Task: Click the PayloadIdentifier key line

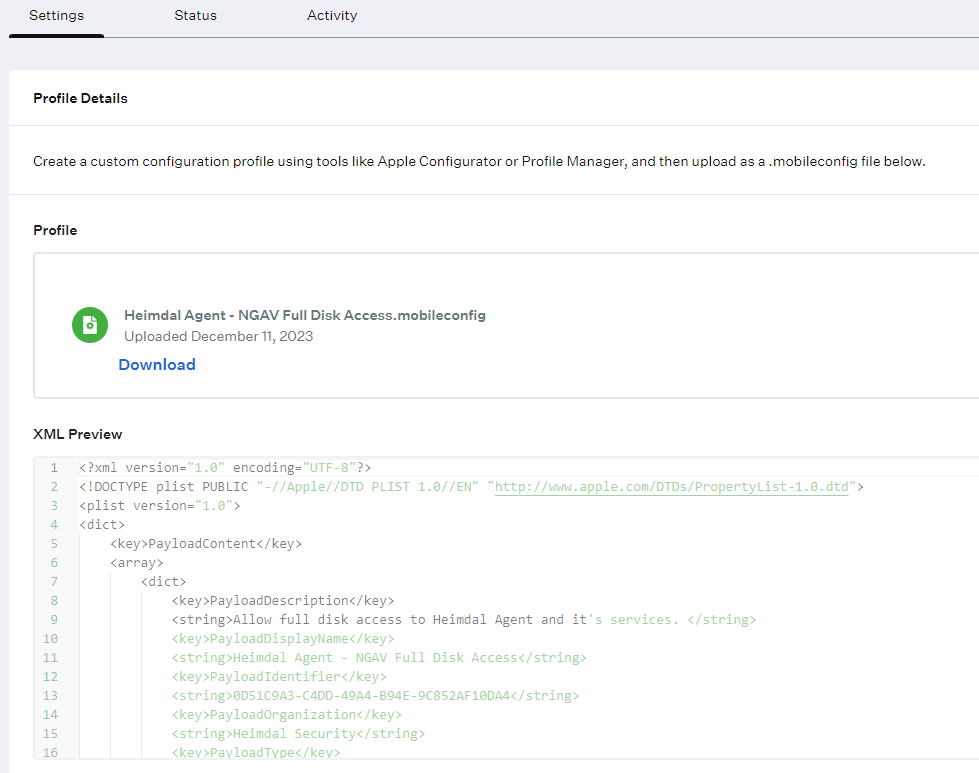Action: point(279,677)
